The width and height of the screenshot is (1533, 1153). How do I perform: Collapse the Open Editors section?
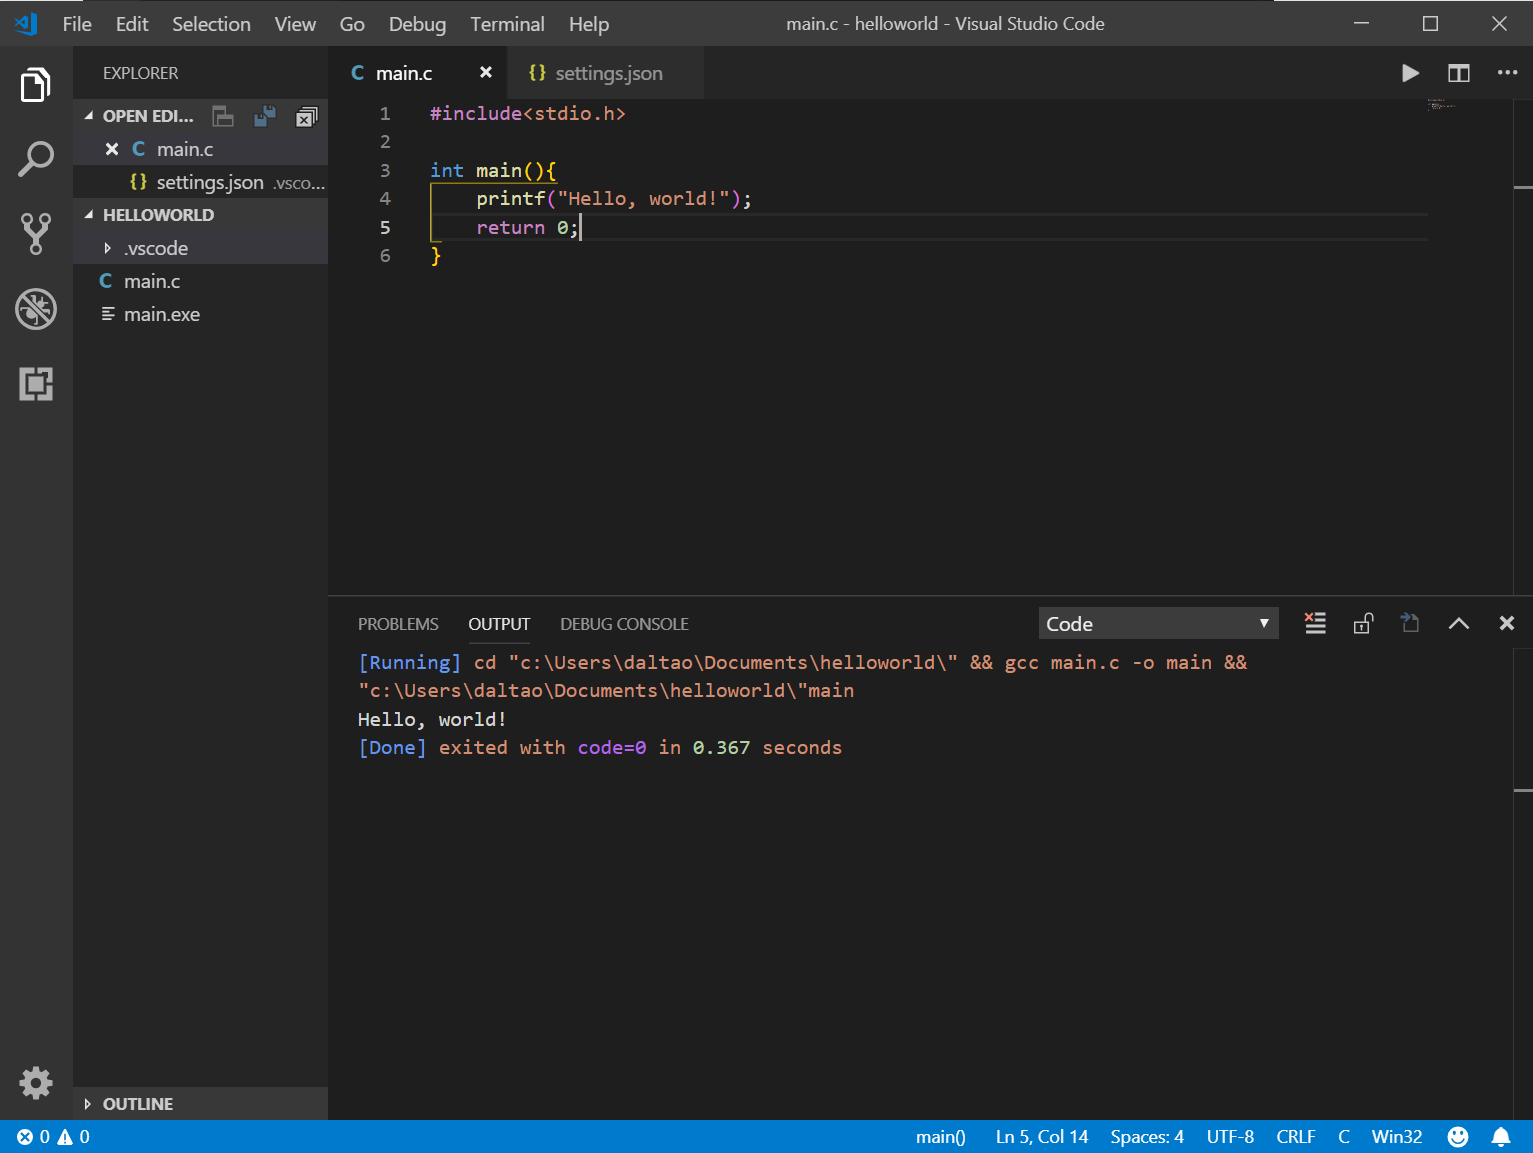(x=146, y=116)
